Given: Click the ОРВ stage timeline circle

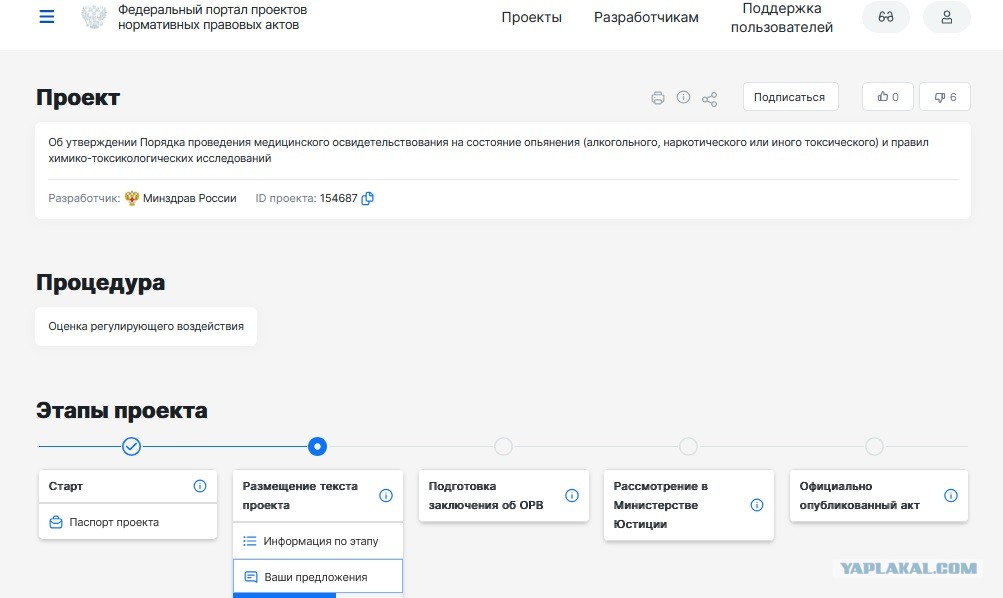Looking at the screenshot, I should pyautogui.click(x=503, y=446).
